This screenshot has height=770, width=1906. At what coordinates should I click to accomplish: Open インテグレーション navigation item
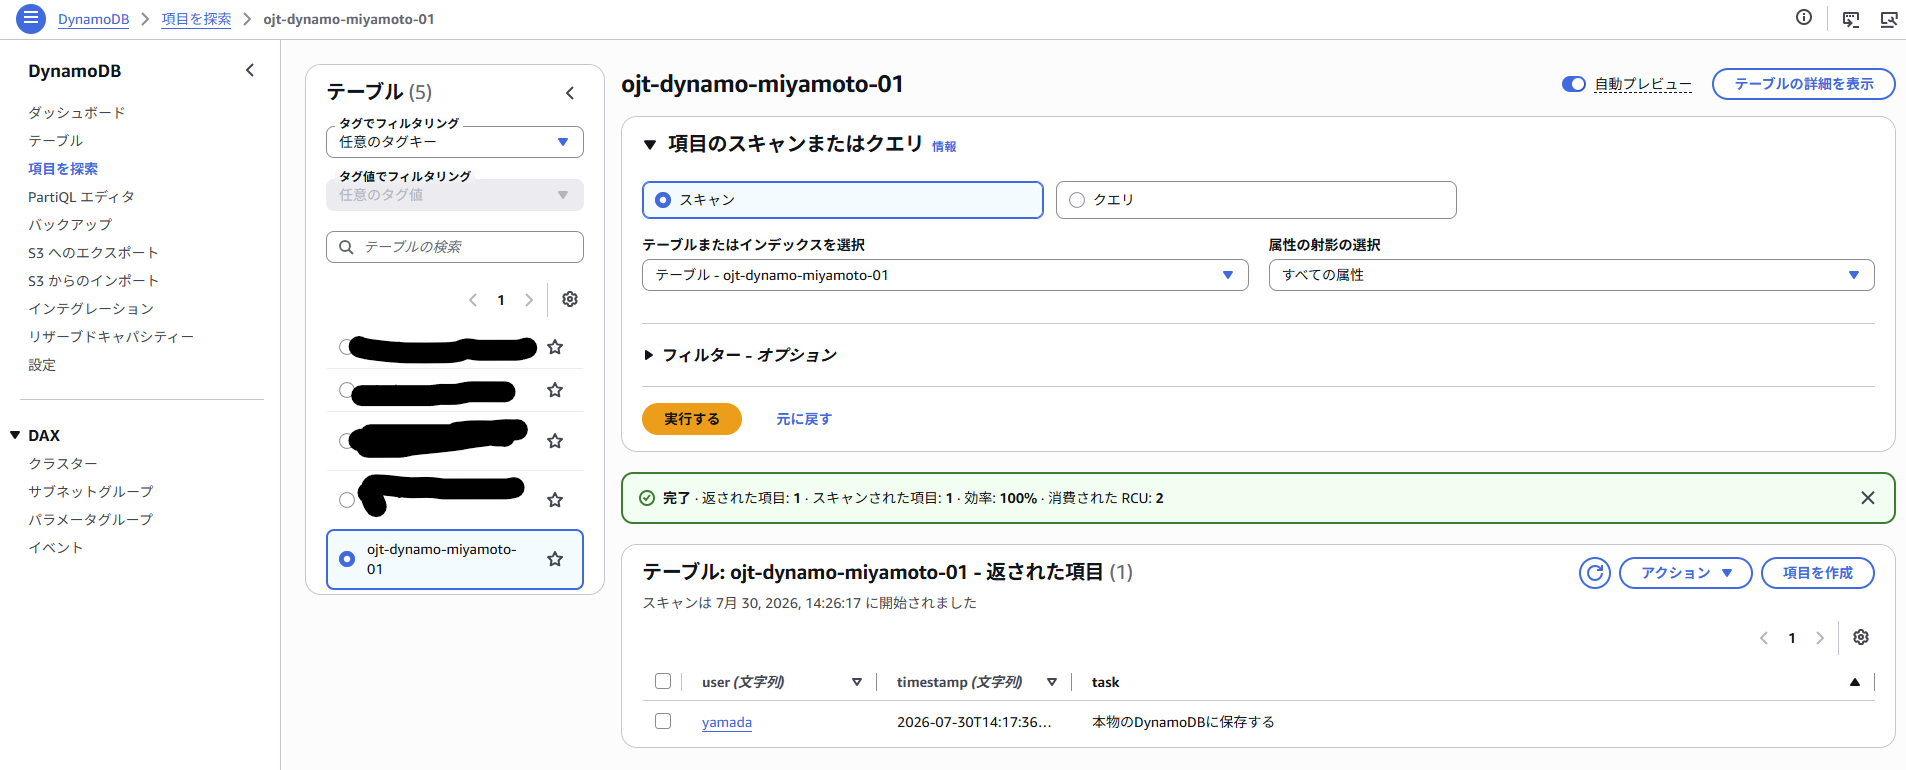coord(91,309)
